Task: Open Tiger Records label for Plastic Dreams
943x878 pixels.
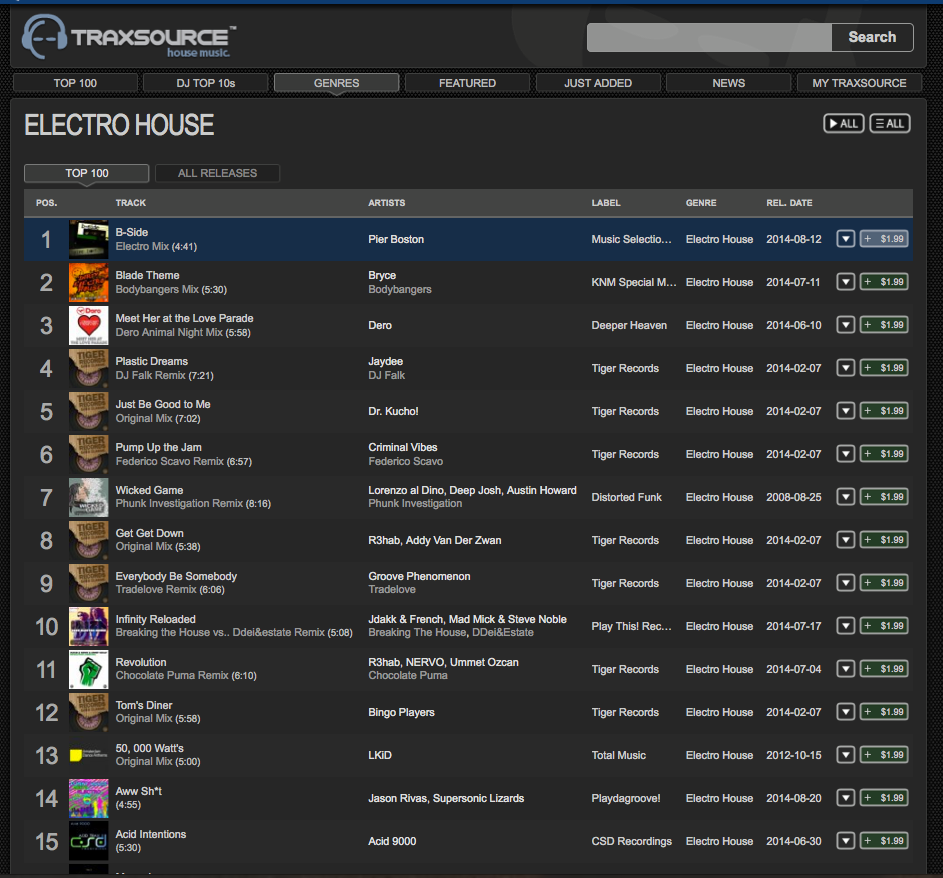Action: [x=625, y=368]
